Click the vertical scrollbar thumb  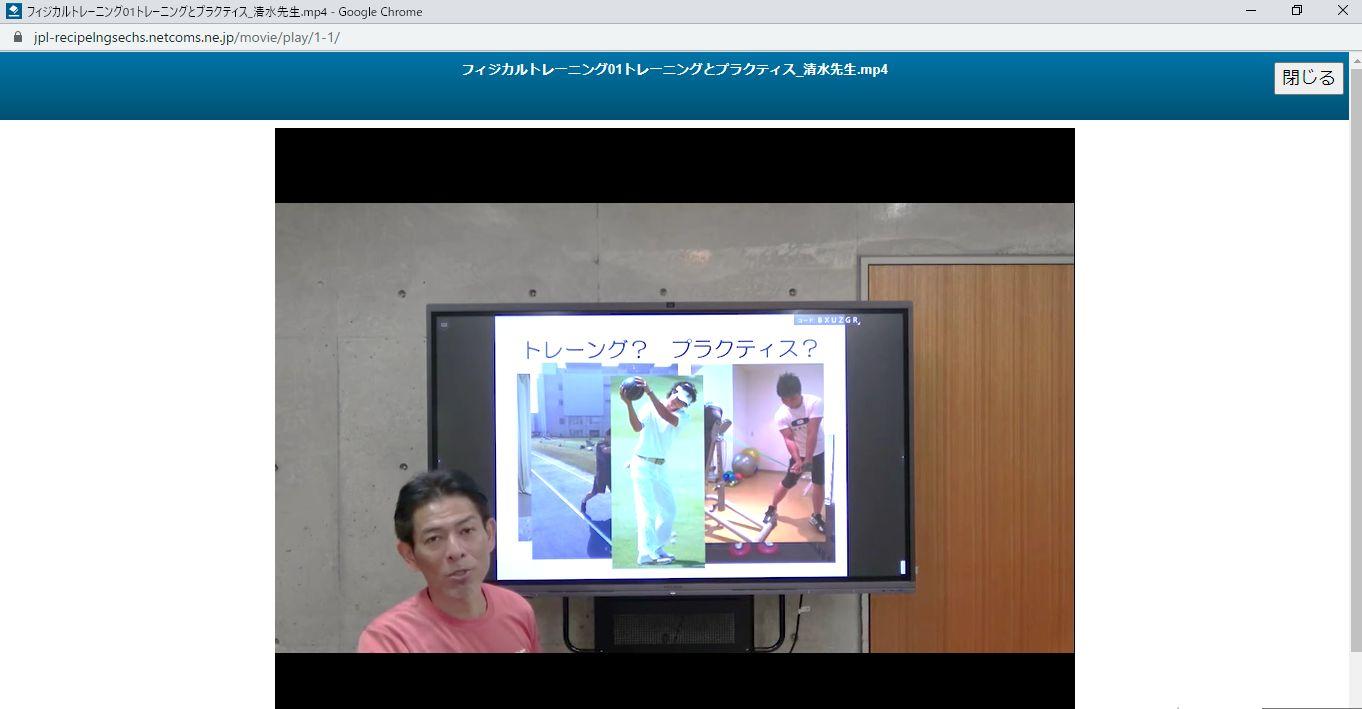point(1355,350)
